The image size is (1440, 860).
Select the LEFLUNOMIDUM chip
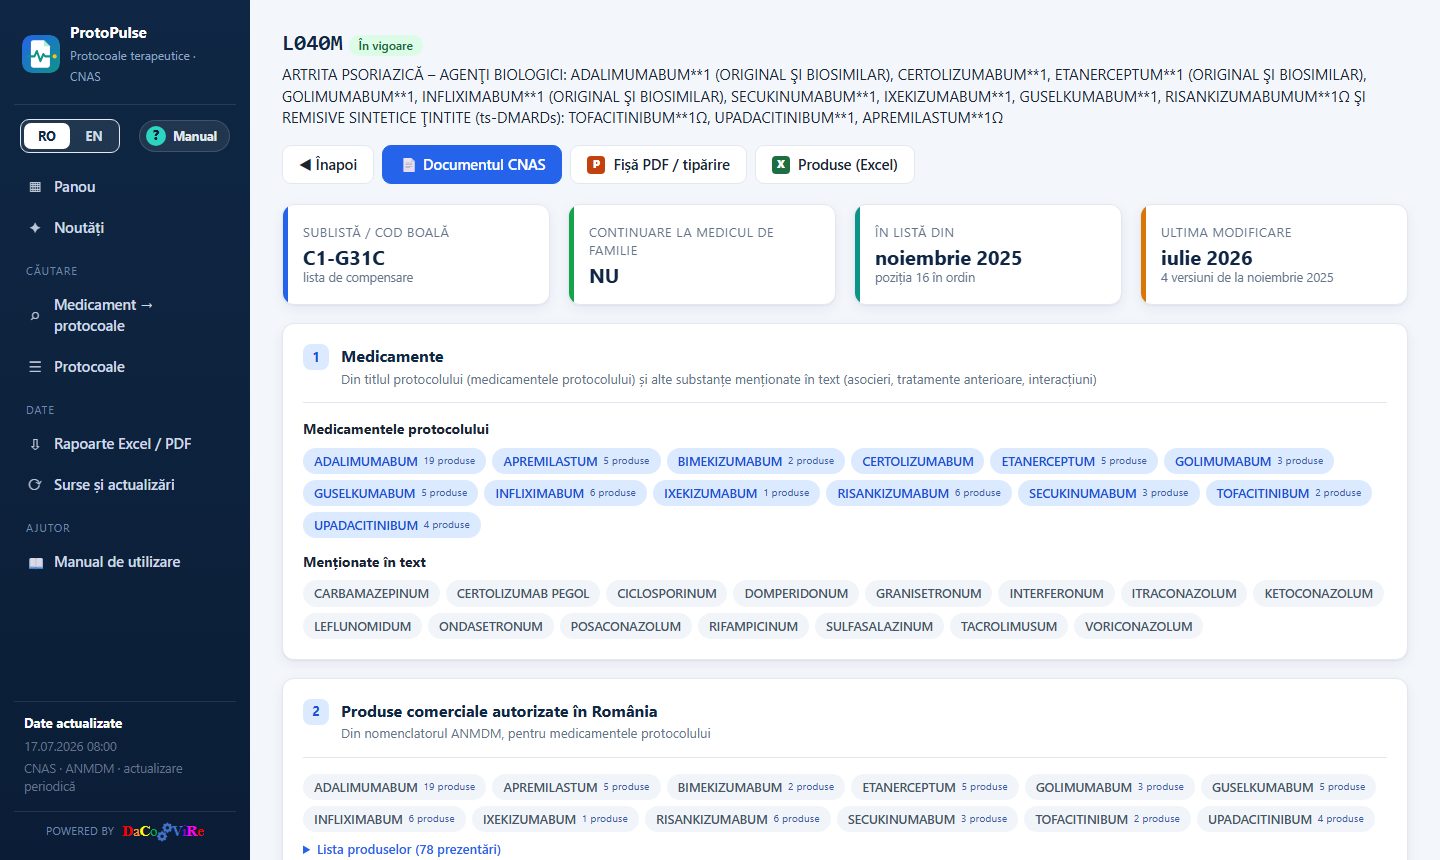coord(362,627)
